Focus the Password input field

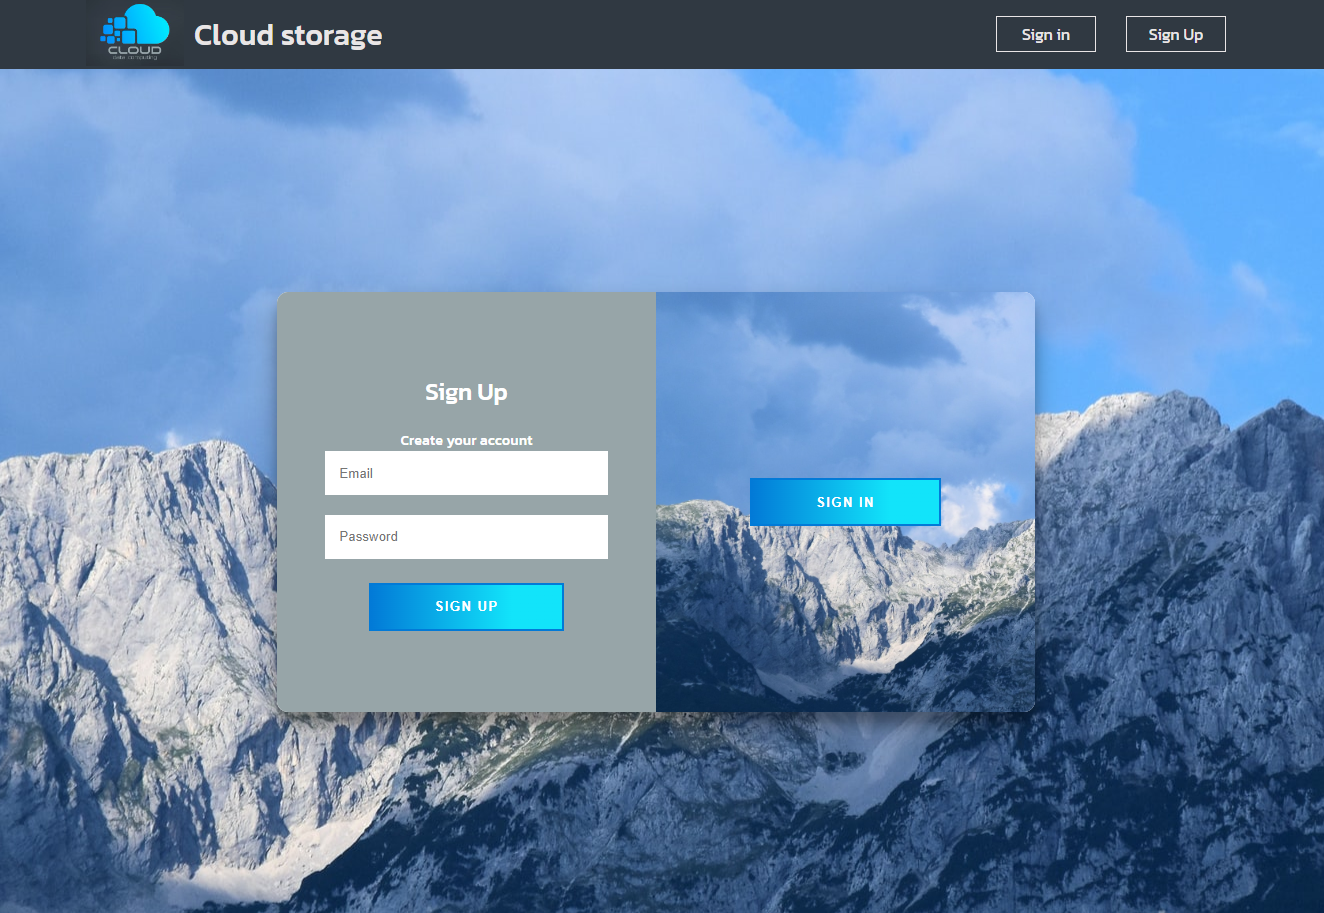pyautogui.click(x=466, y=536)
